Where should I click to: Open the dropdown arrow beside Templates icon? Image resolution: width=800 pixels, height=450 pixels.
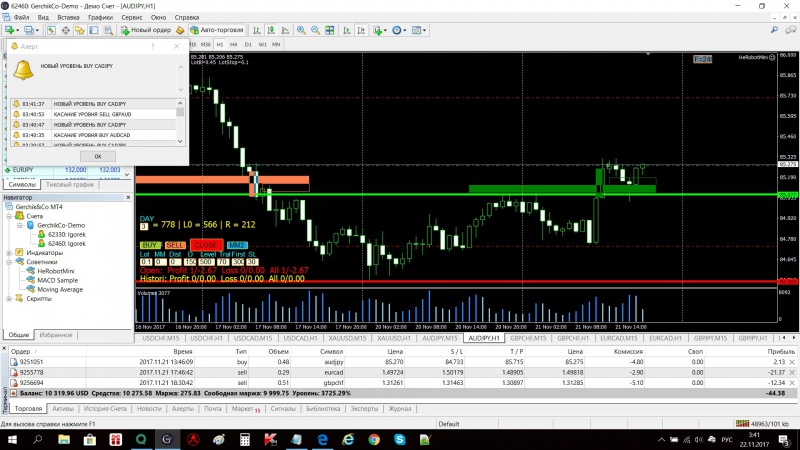424,30
